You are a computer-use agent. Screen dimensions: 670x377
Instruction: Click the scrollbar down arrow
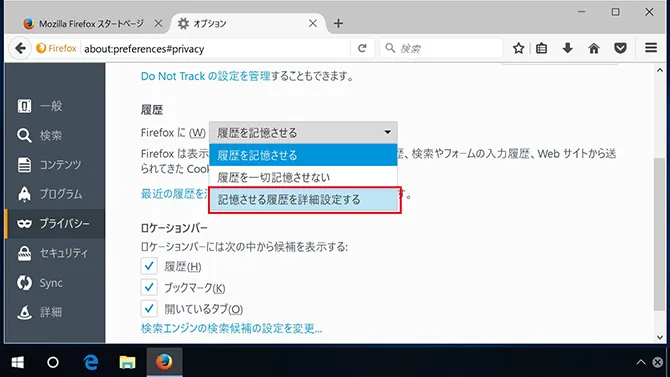[660, 337]
